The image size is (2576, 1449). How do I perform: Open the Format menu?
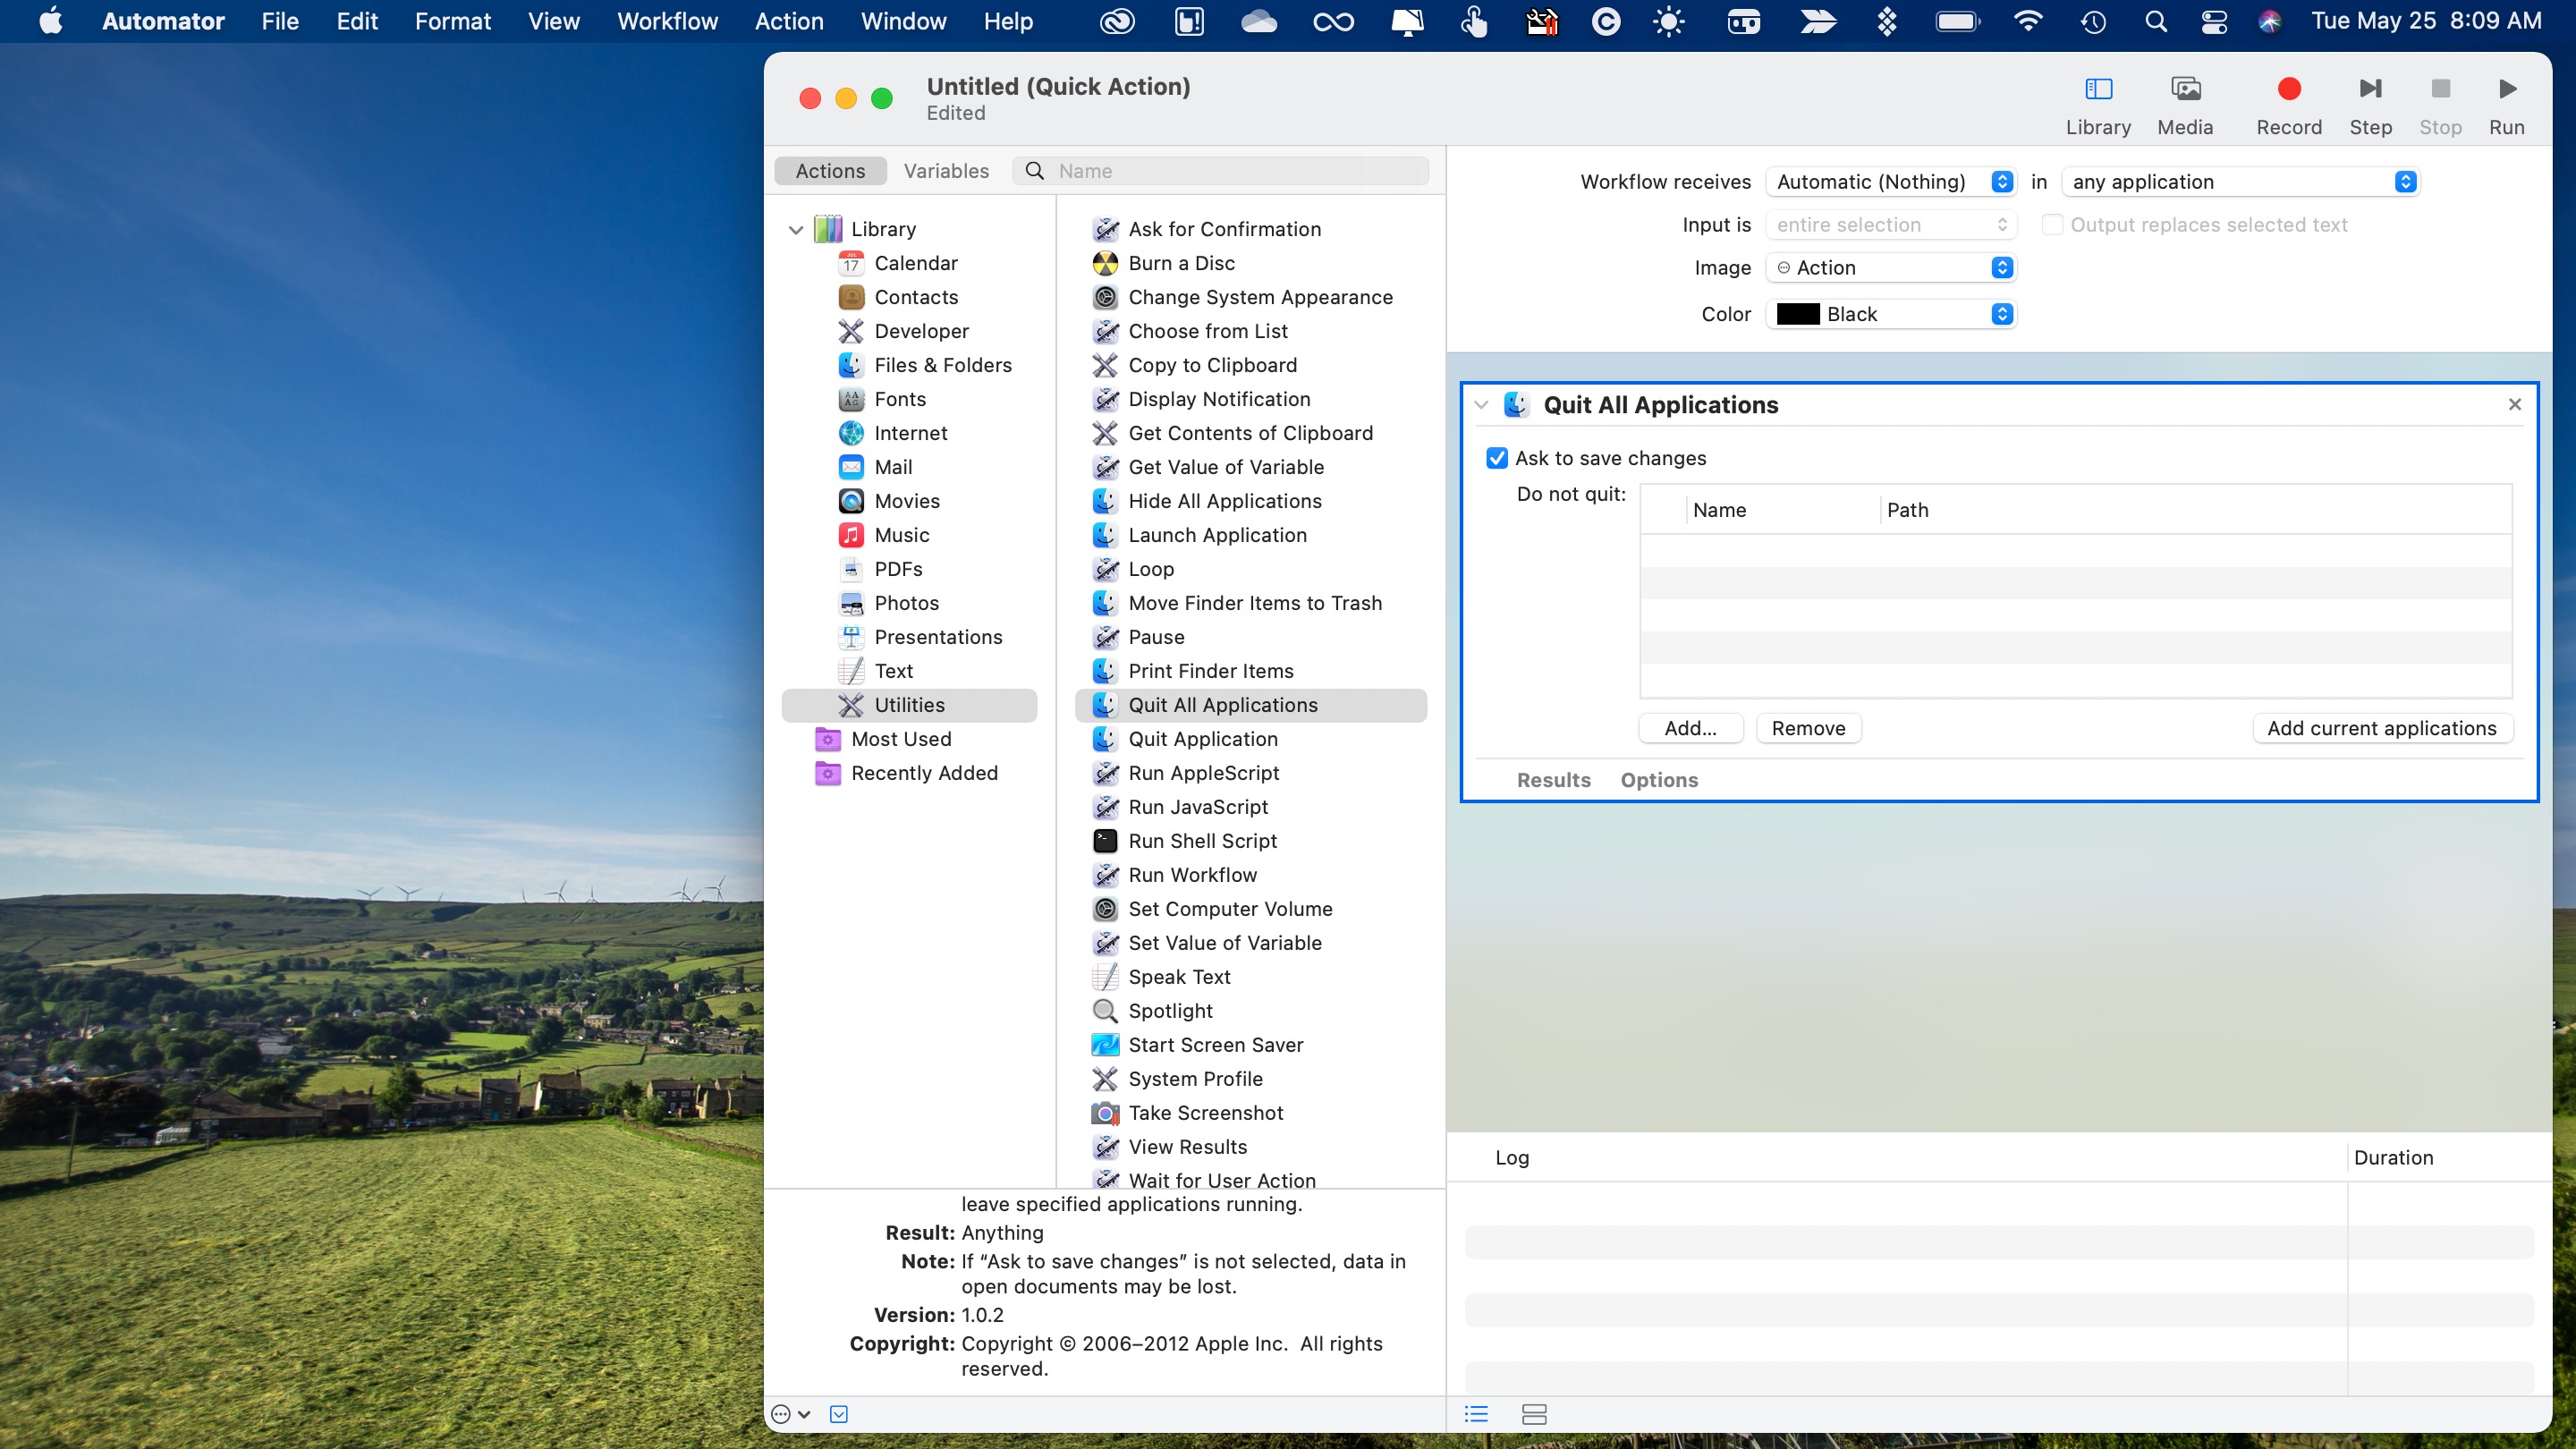452,21
